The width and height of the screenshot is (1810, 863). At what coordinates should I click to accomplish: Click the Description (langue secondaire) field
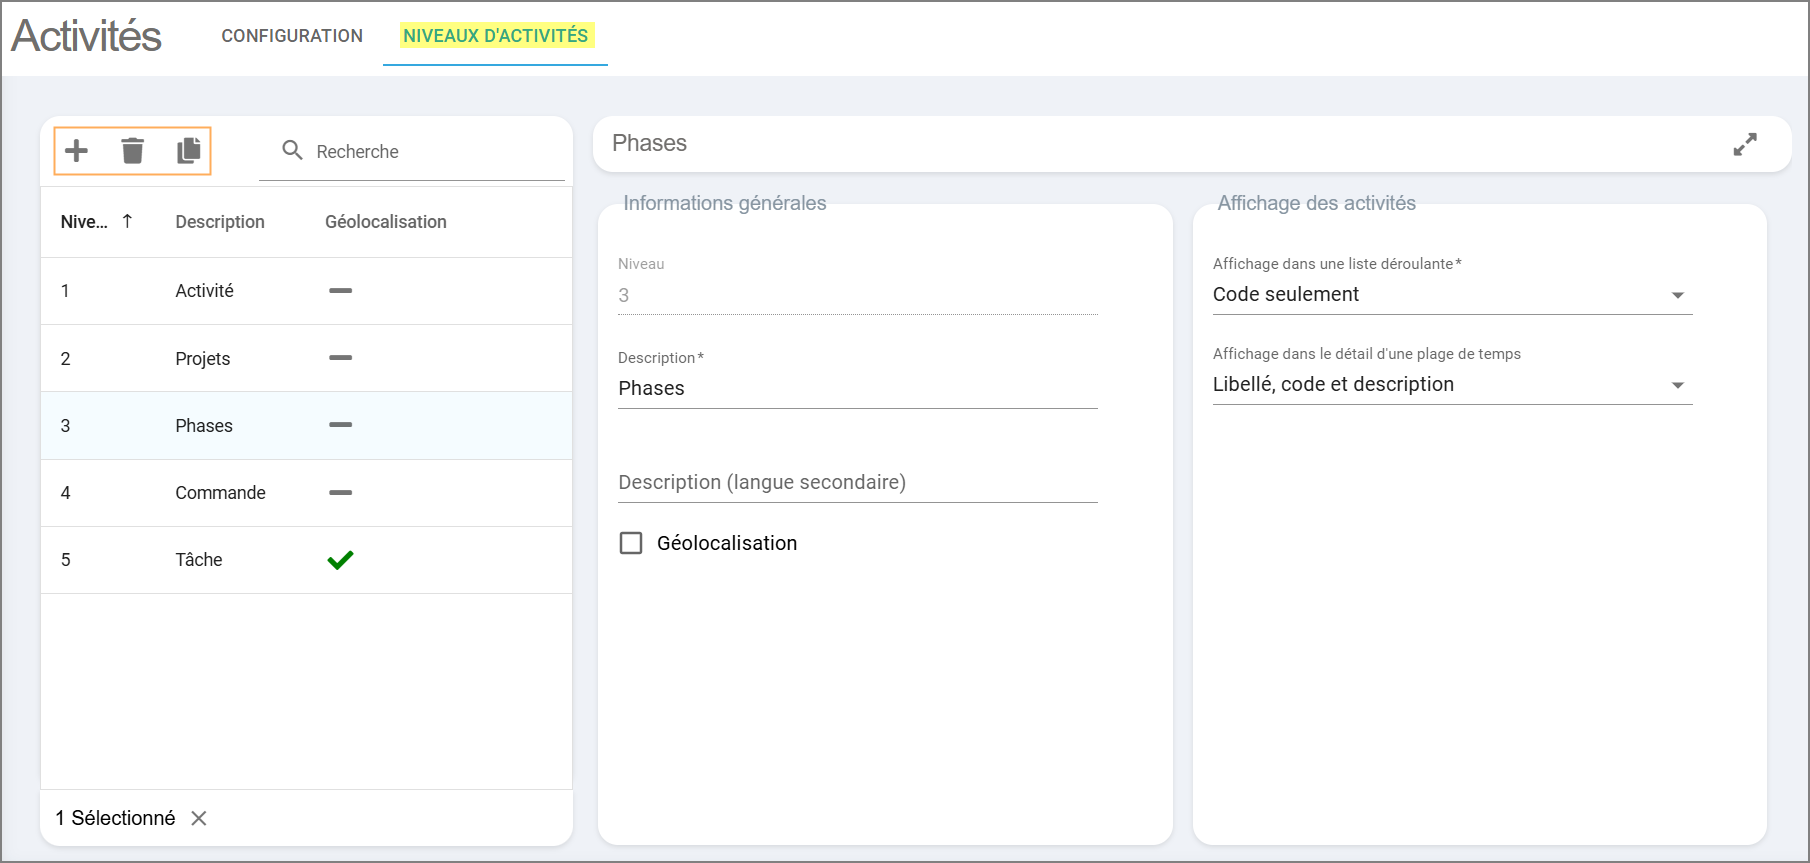[x=857, y=482]
